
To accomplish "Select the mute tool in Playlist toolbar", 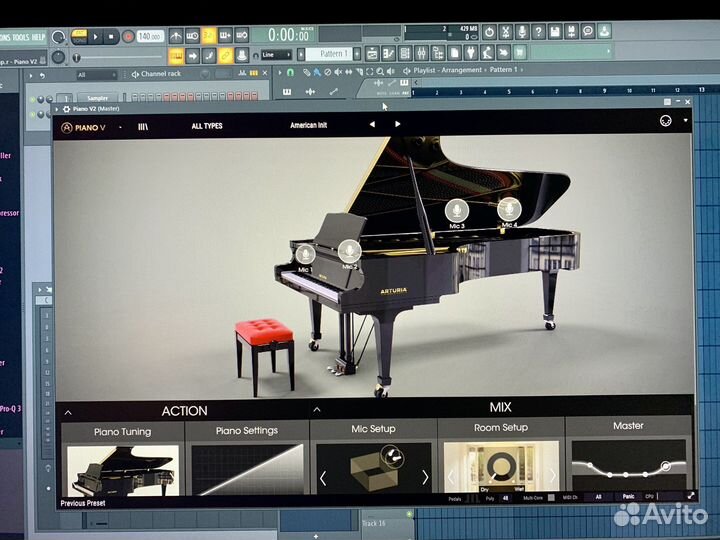I will click(338, 72).
